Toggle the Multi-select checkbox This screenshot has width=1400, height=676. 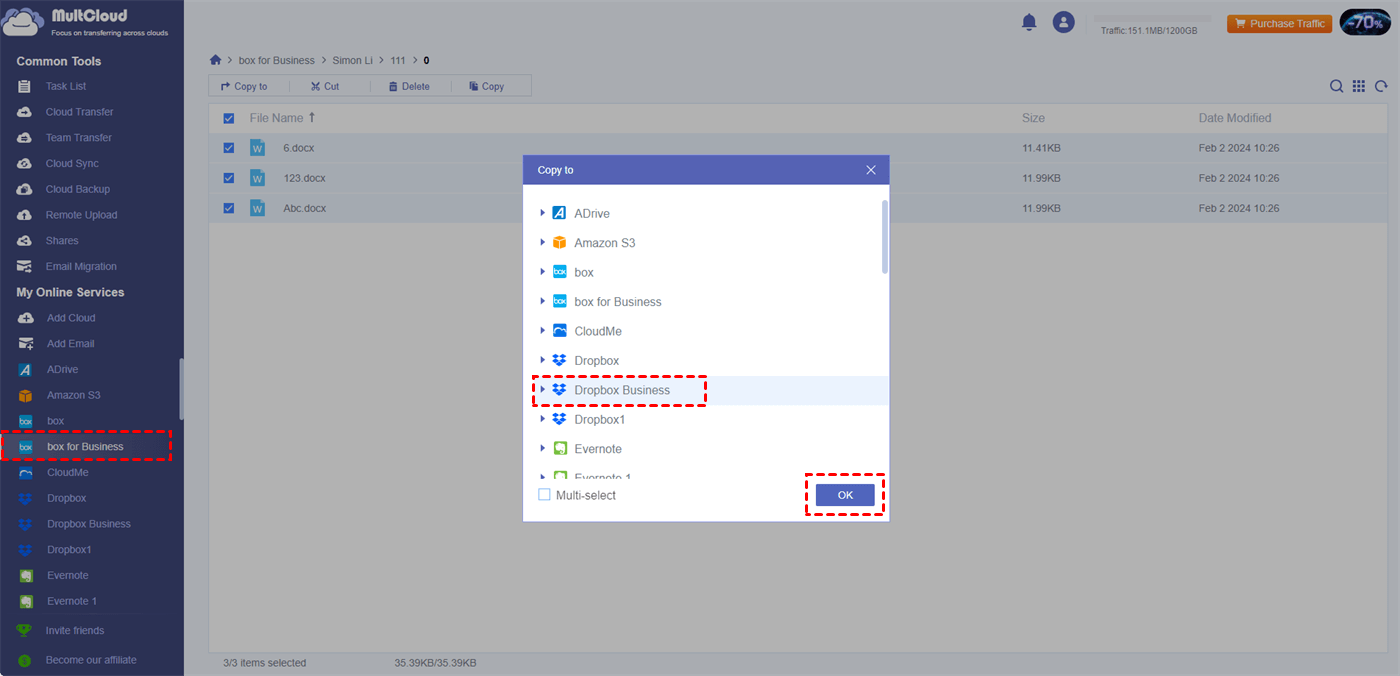pos(544,494)
